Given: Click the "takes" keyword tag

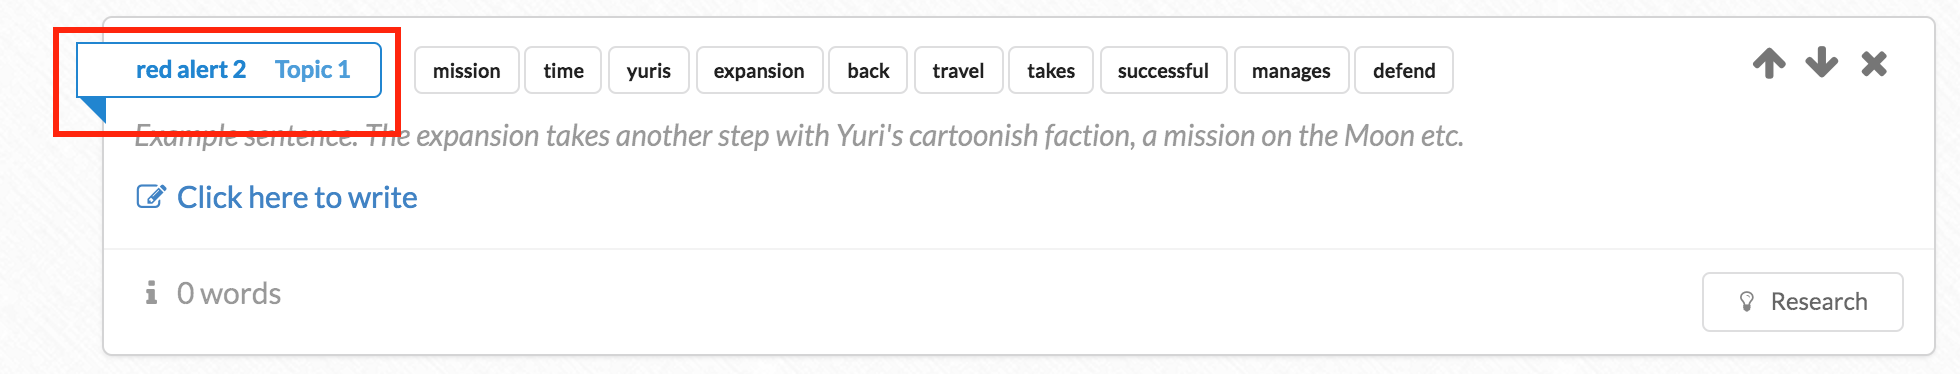Looking at the screenshot, I should (1051, 70).
